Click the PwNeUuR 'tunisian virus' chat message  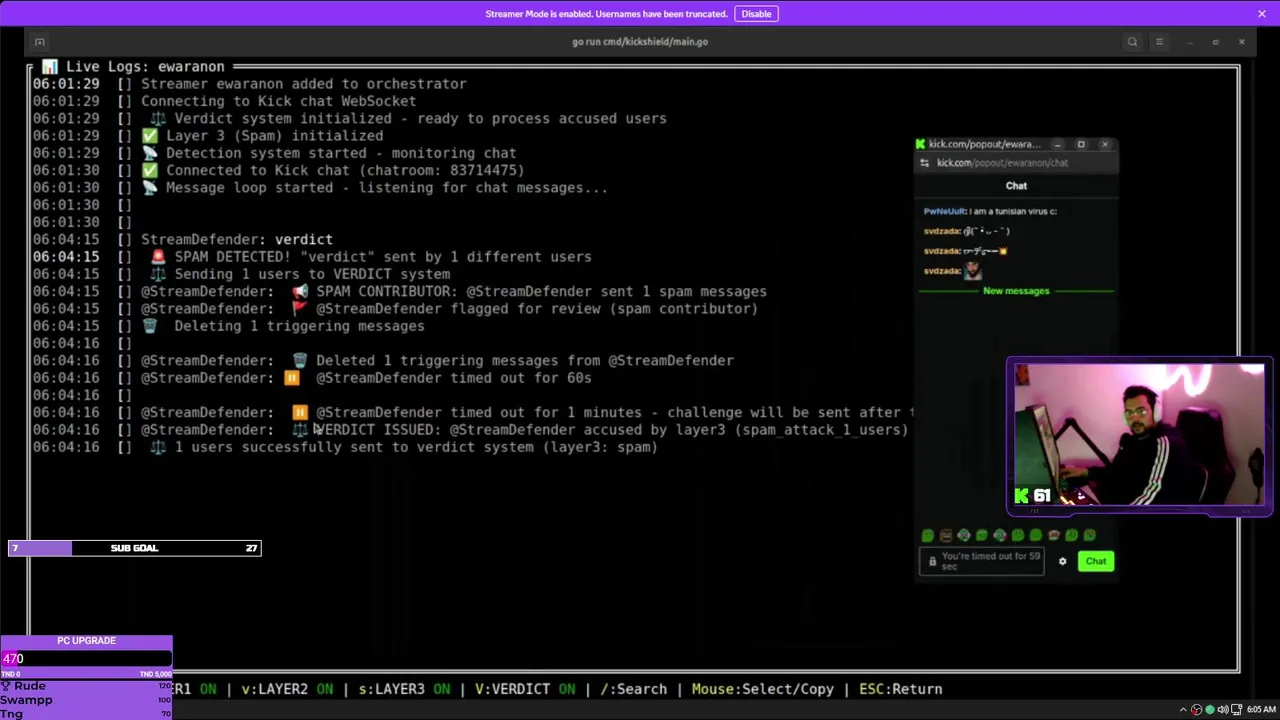click(x=990, y=211)
